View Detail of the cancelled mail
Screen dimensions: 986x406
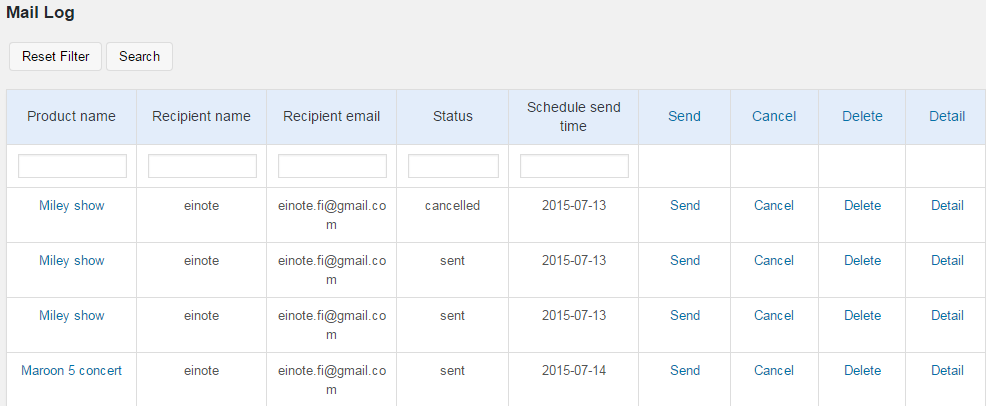click(x=947, y=206)
